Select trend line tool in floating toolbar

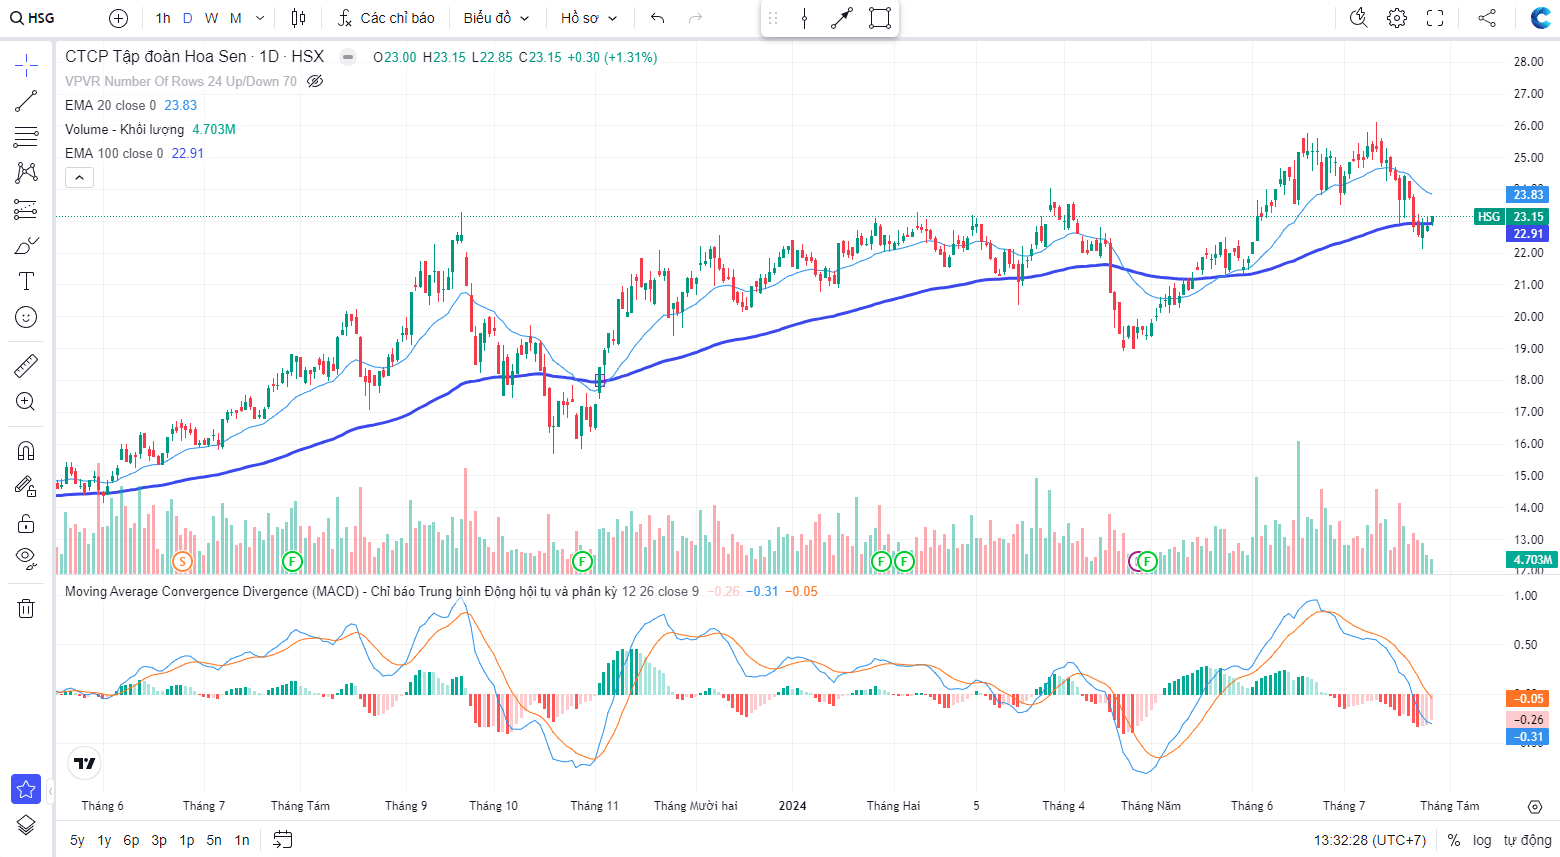(x=842, y=18)
